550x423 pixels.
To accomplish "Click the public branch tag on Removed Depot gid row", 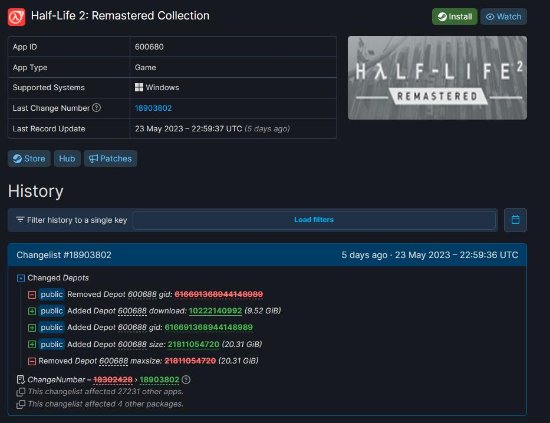I will [52, 294].
